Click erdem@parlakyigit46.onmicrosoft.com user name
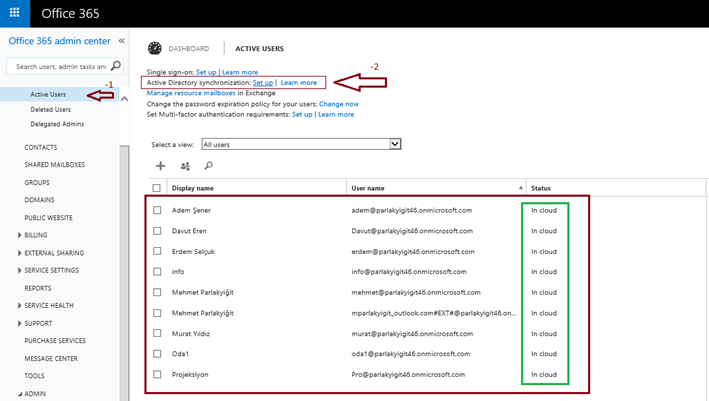Image resolution: width=709 pixels, height=401 pixels. (x=413, y=251)
